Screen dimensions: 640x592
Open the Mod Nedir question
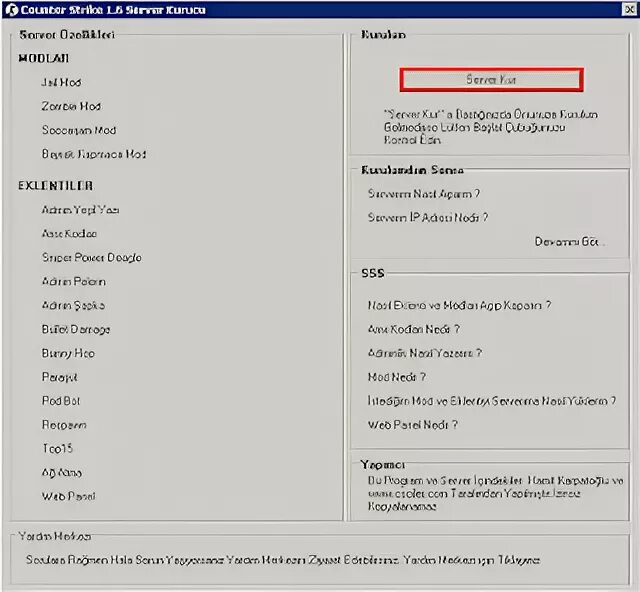click(397, 377)
